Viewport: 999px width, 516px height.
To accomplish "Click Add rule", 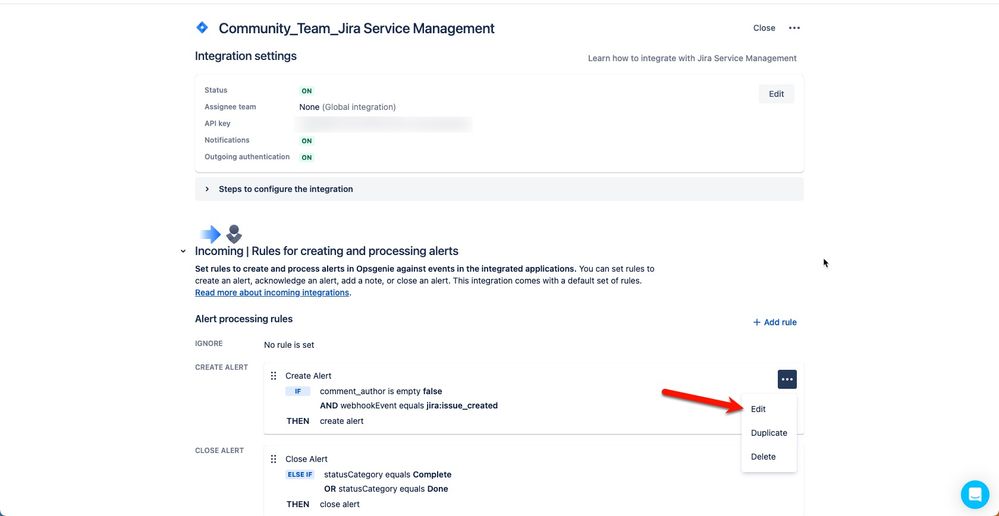I will coord(775,322).
